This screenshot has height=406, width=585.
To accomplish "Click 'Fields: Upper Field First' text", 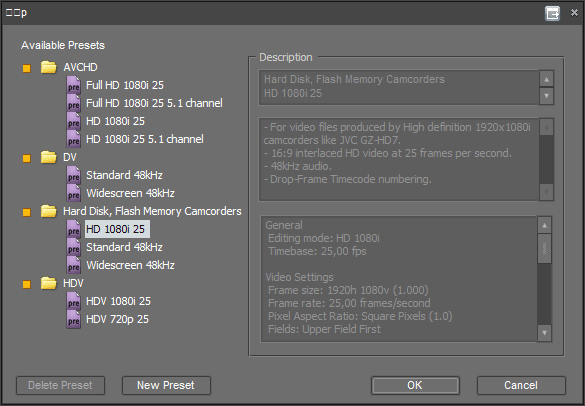I will [x=324, y=329].
